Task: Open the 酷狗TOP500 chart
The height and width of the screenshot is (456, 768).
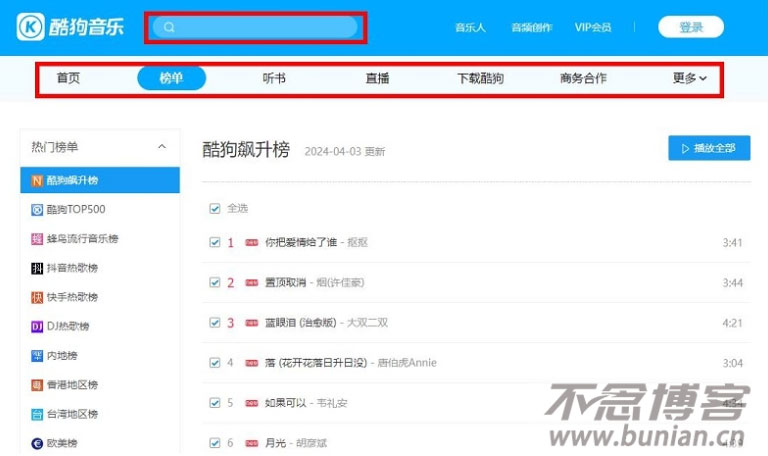Action: (76, 210)
